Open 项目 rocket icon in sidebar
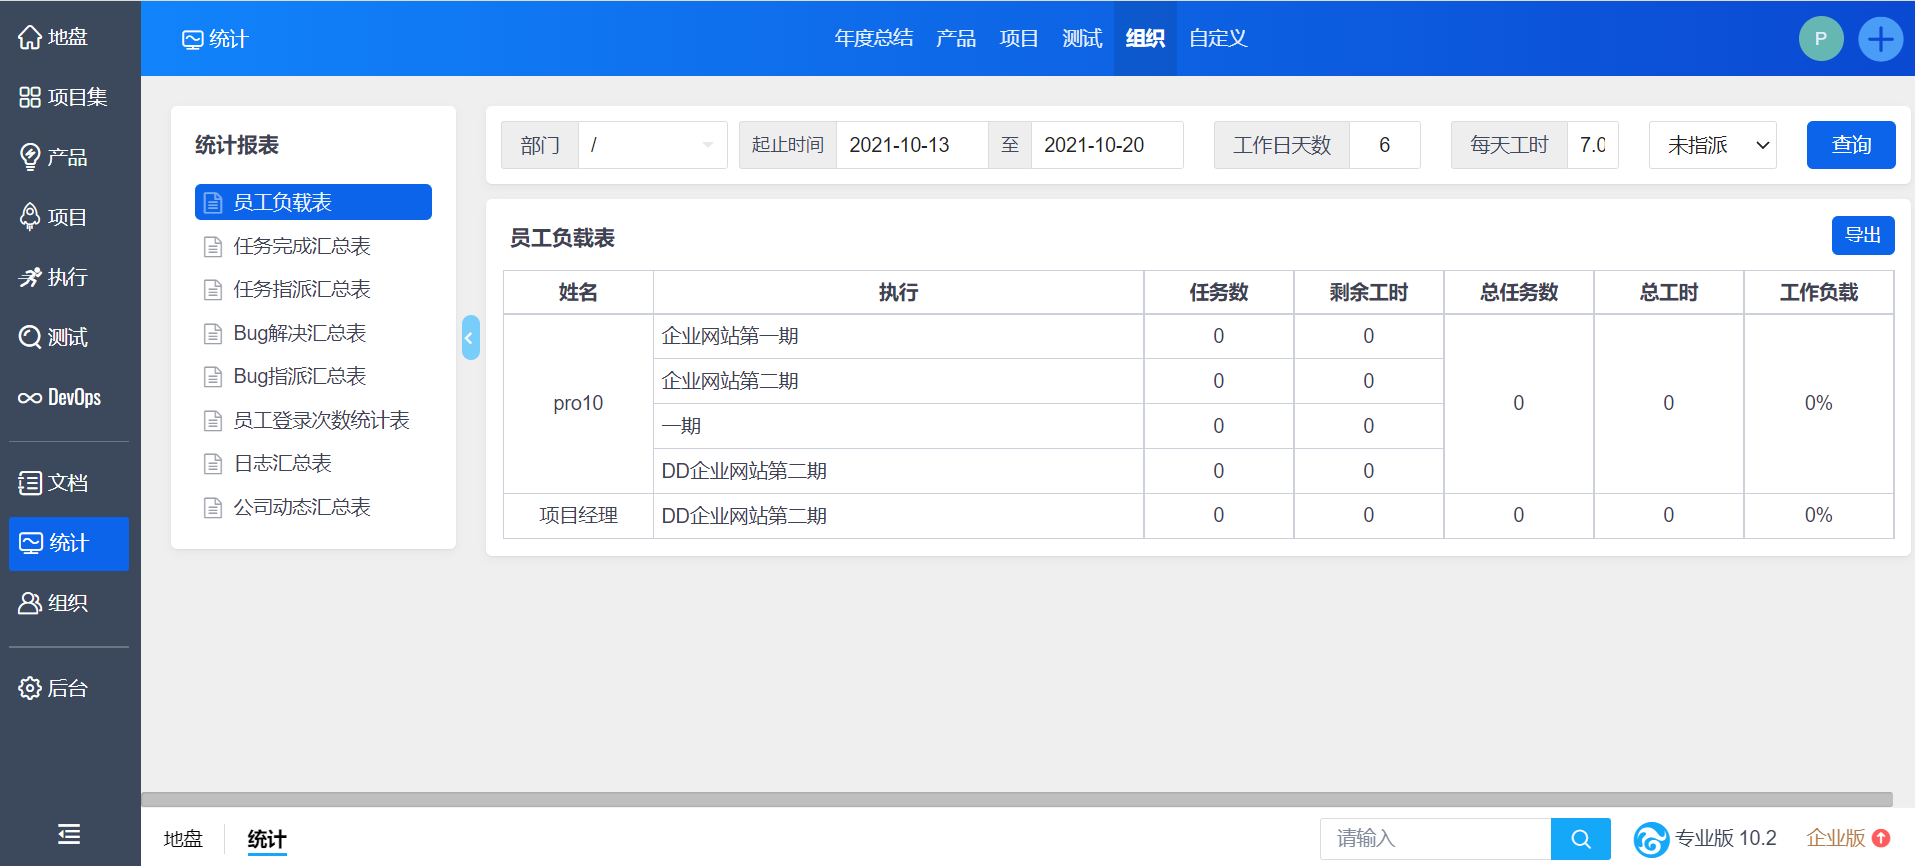Viewport: 1915px width, 866px height. coord(30,217)
